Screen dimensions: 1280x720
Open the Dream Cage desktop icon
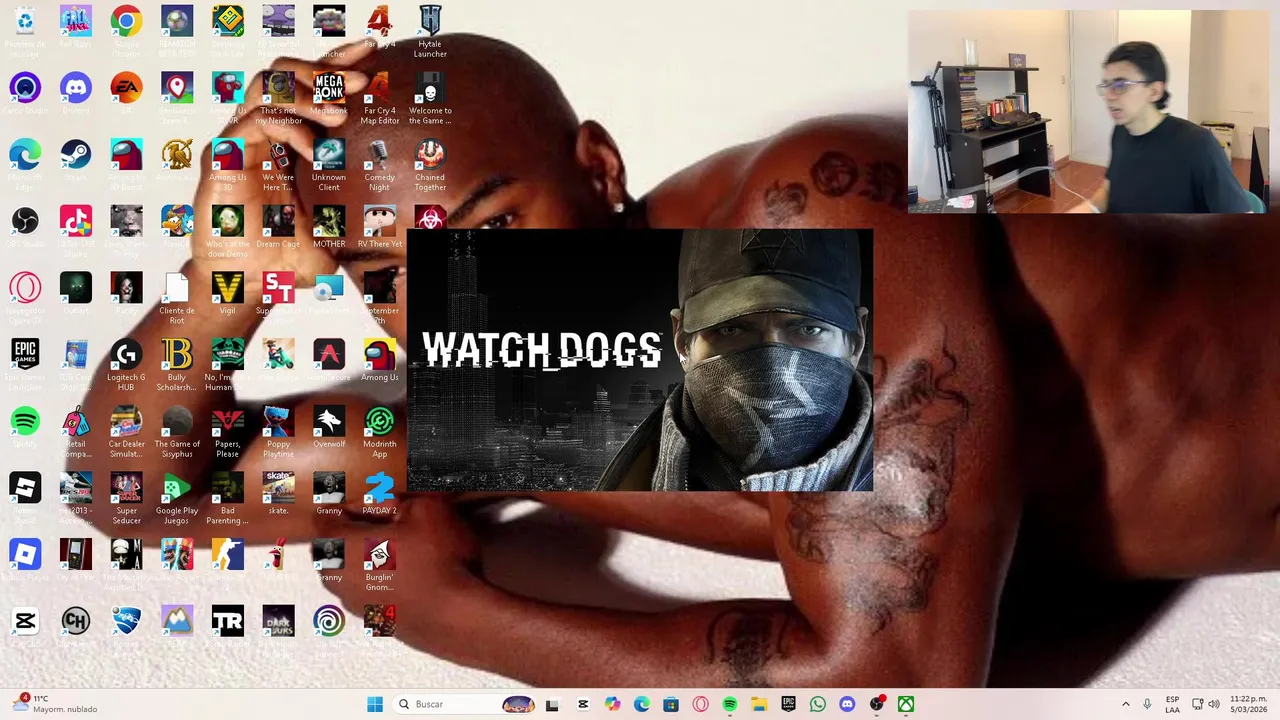tap(278, 221)
